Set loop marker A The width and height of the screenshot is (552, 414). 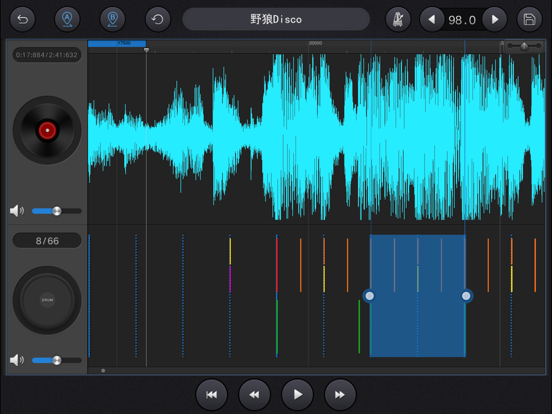tap(67, 19)
